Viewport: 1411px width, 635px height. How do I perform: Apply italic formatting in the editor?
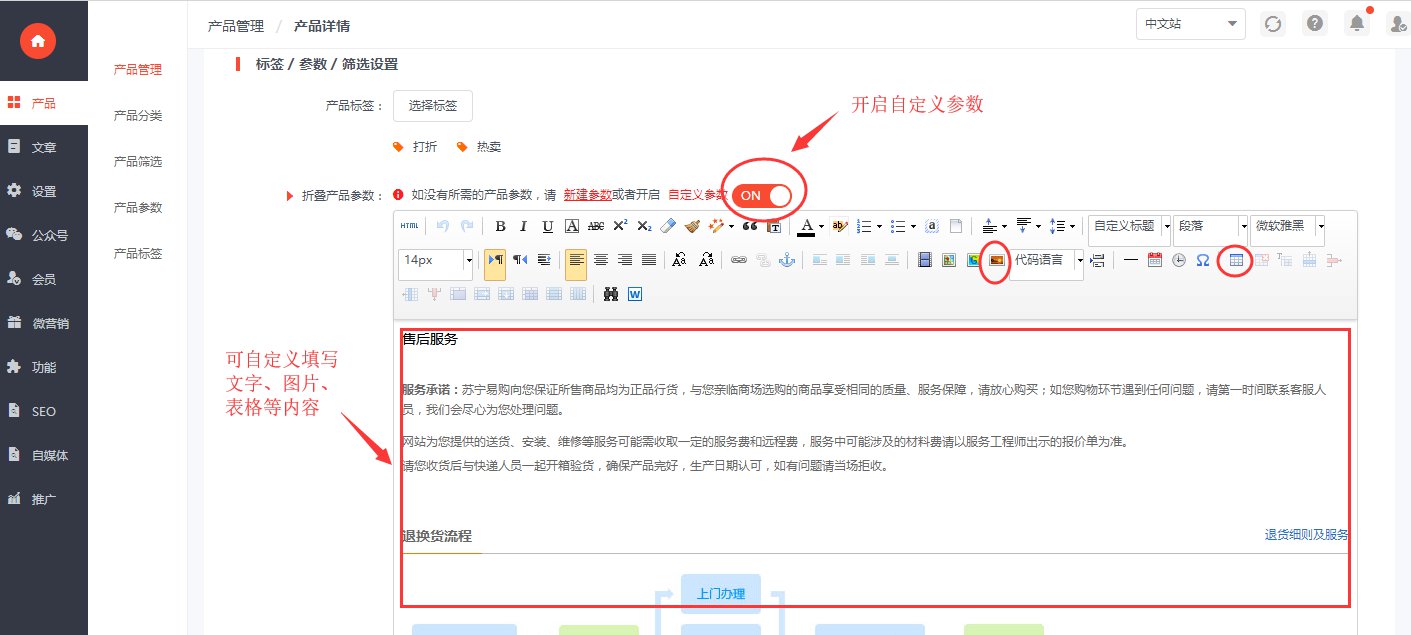pos(524,227)
